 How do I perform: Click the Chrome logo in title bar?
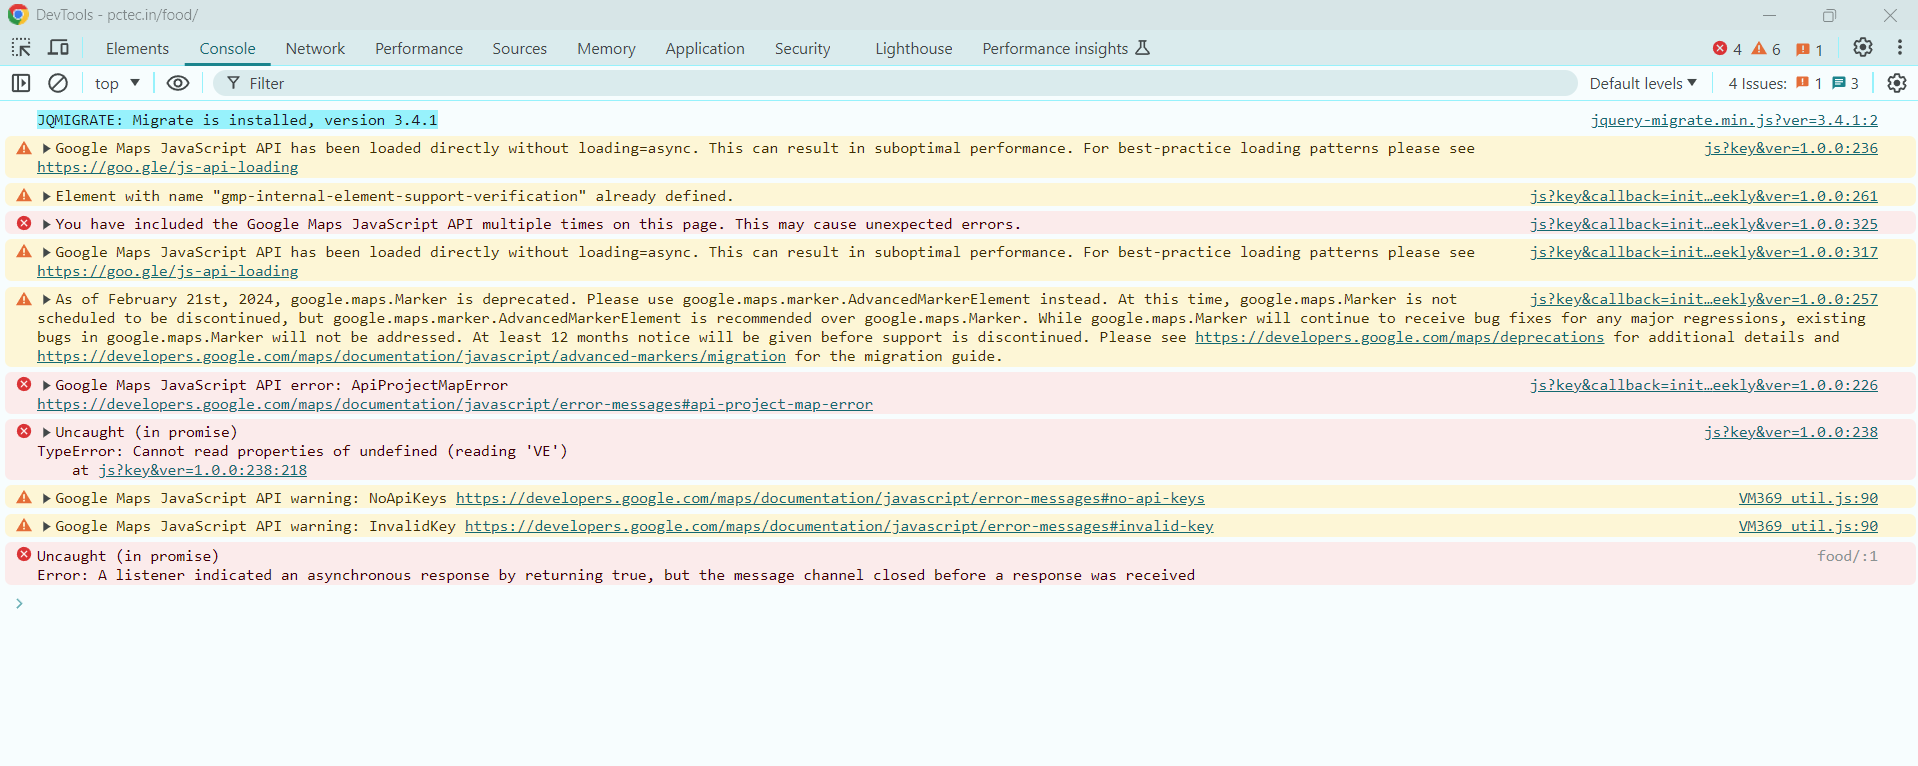click(18, 14)
